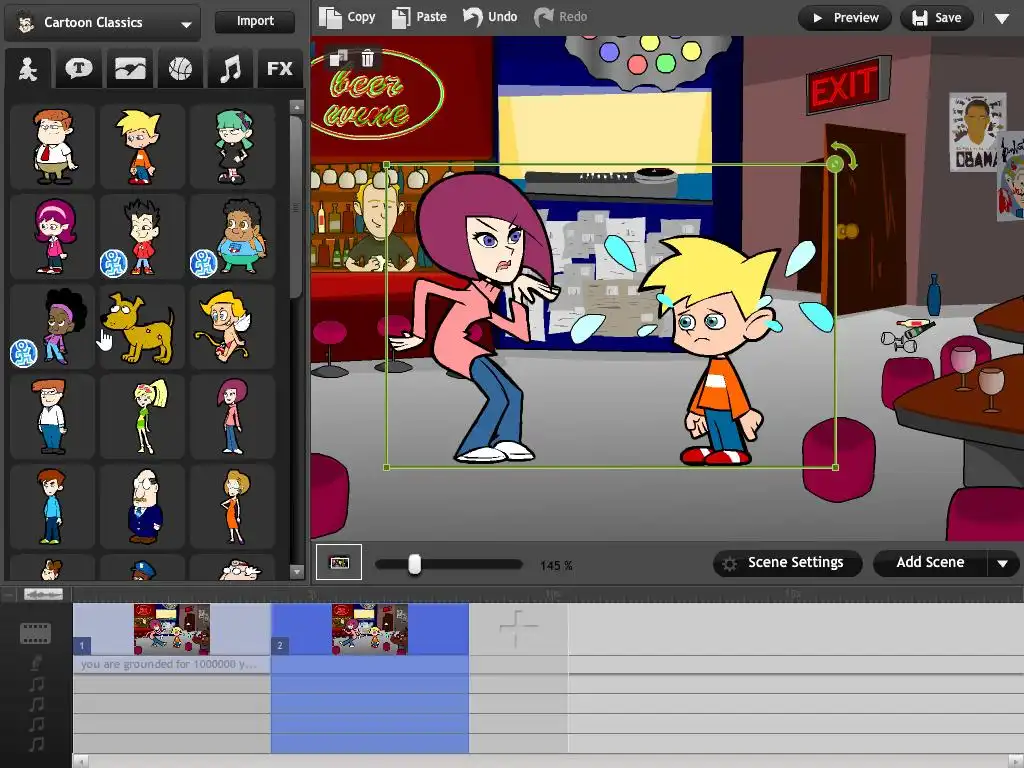Image resolution: width=1024 pixels, height=768 pixels.
Task: Click the add new scene plus placeholder
Action: [x=518, y=628]
